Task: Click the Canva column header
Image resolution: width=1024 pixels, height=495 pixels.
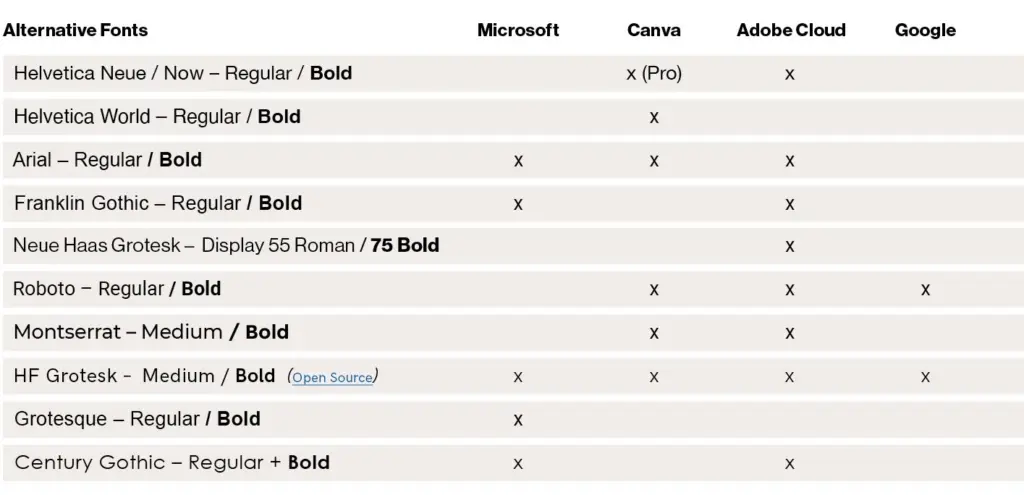Action: [x=654, y=30]
